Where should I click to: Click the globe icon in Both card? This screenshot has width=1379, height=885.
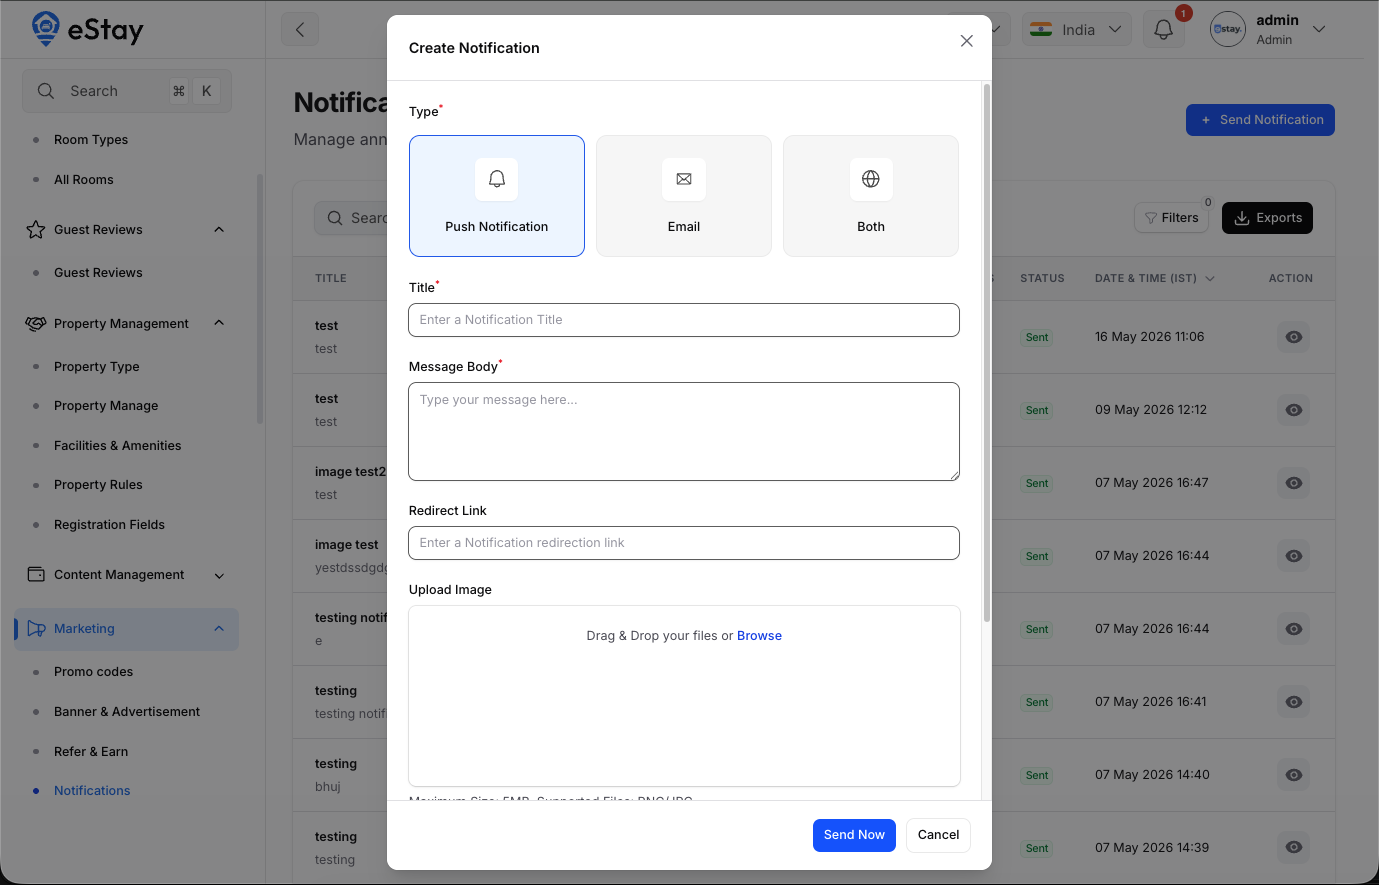coord(871,179)
